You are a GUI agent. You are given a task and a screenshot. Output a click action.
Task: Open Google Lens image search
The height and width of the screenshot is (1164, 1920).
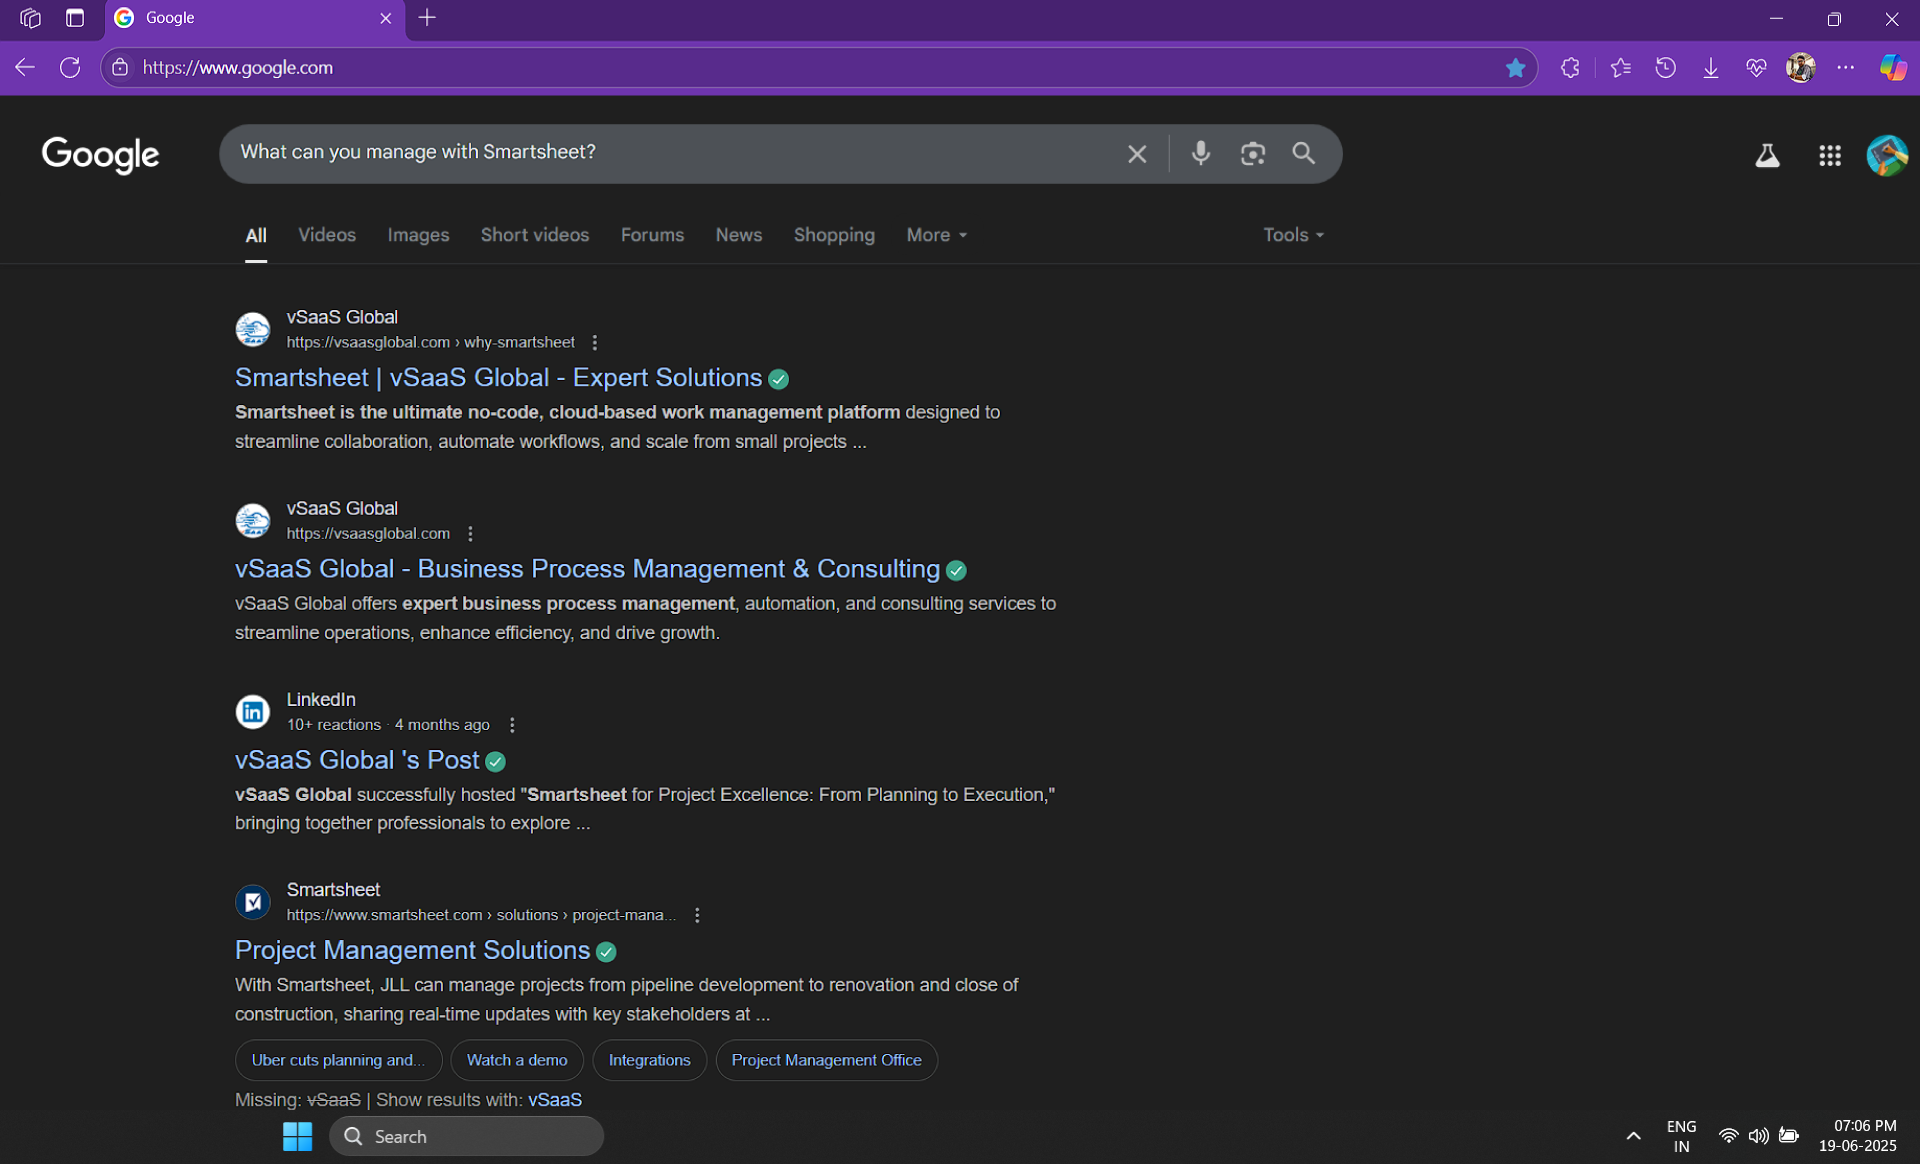(x=1253, y=153)
